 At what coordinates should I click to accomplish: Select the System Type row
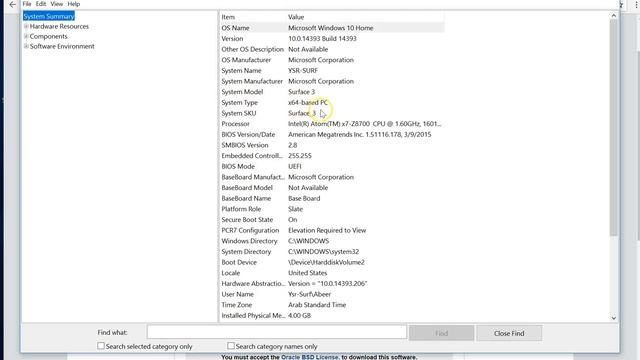[332, 102]
